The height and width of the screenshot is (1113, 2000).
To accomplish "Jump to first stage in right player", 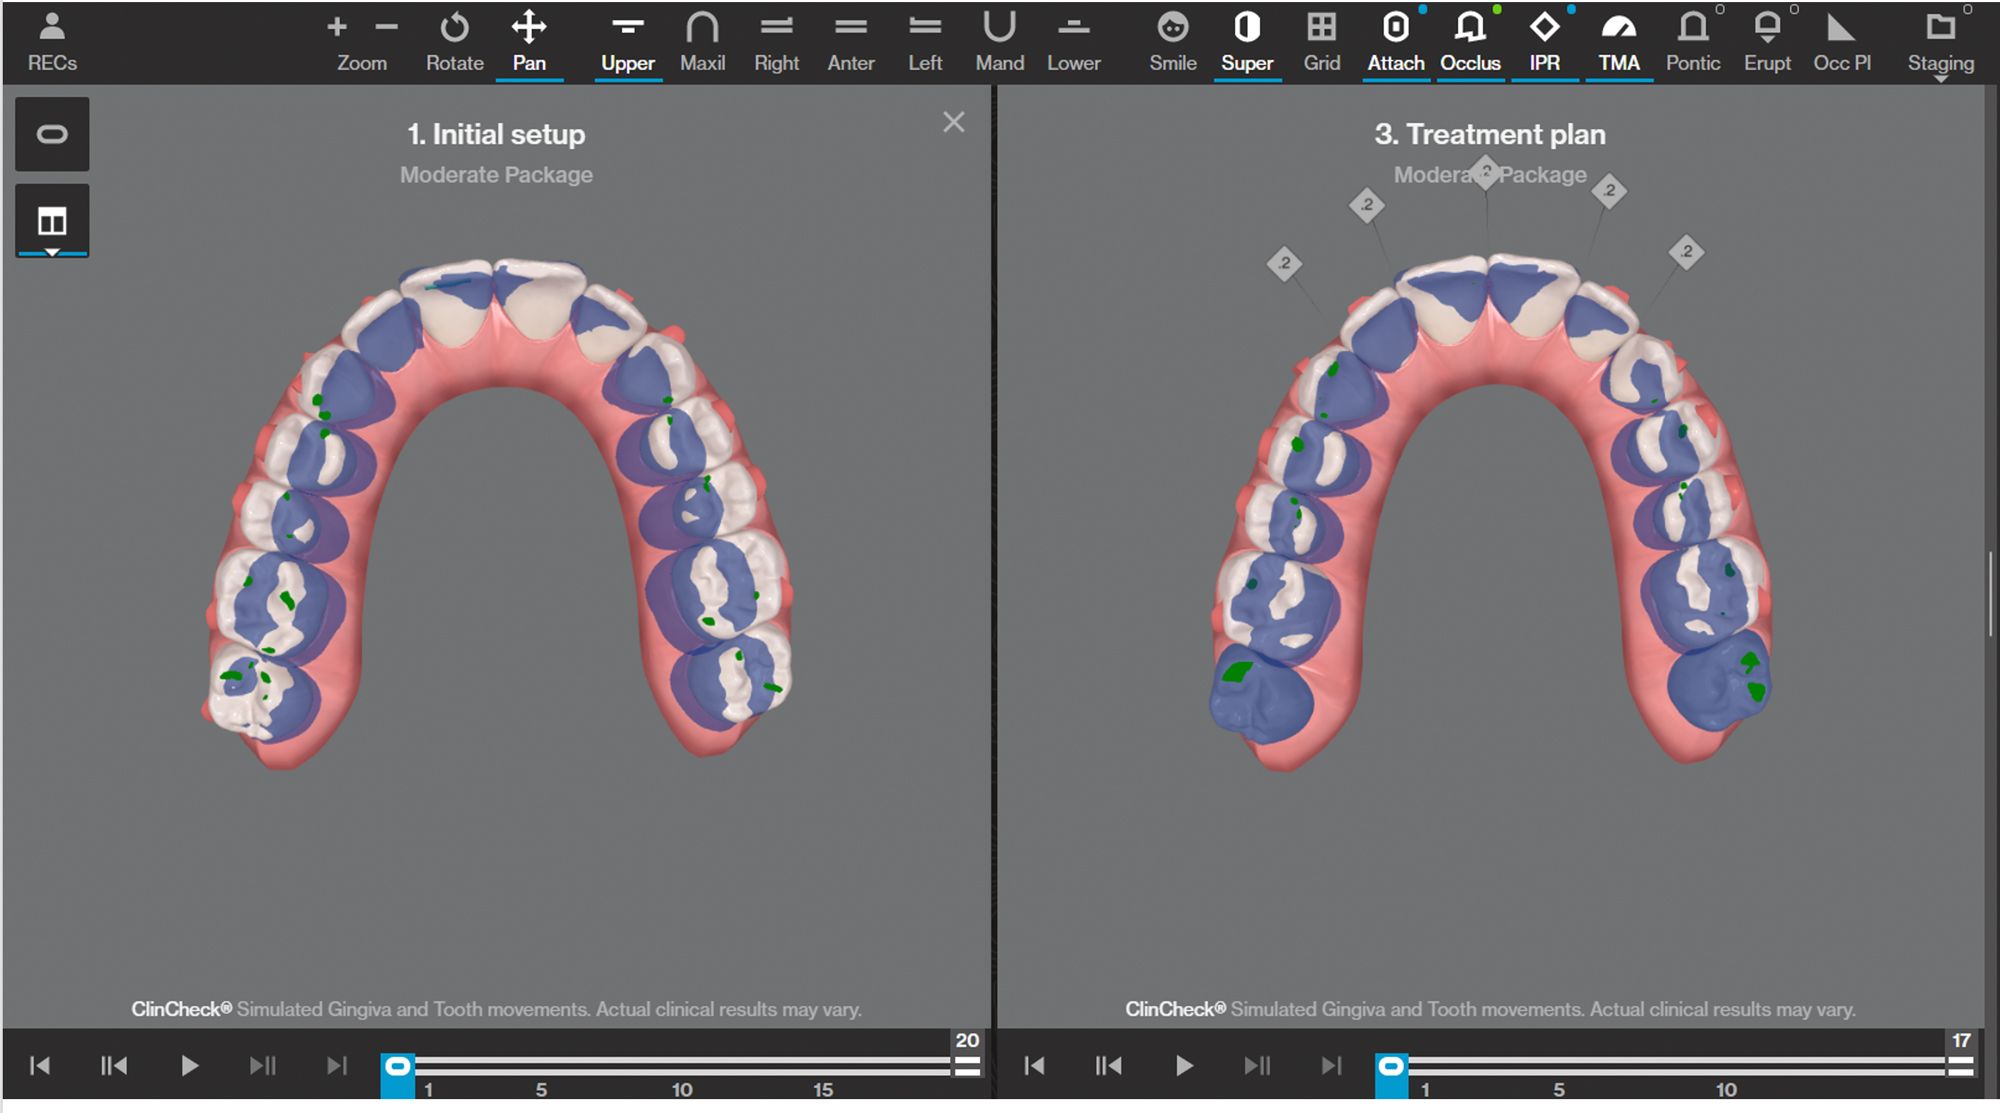I will click(x=1034, y=1066).
